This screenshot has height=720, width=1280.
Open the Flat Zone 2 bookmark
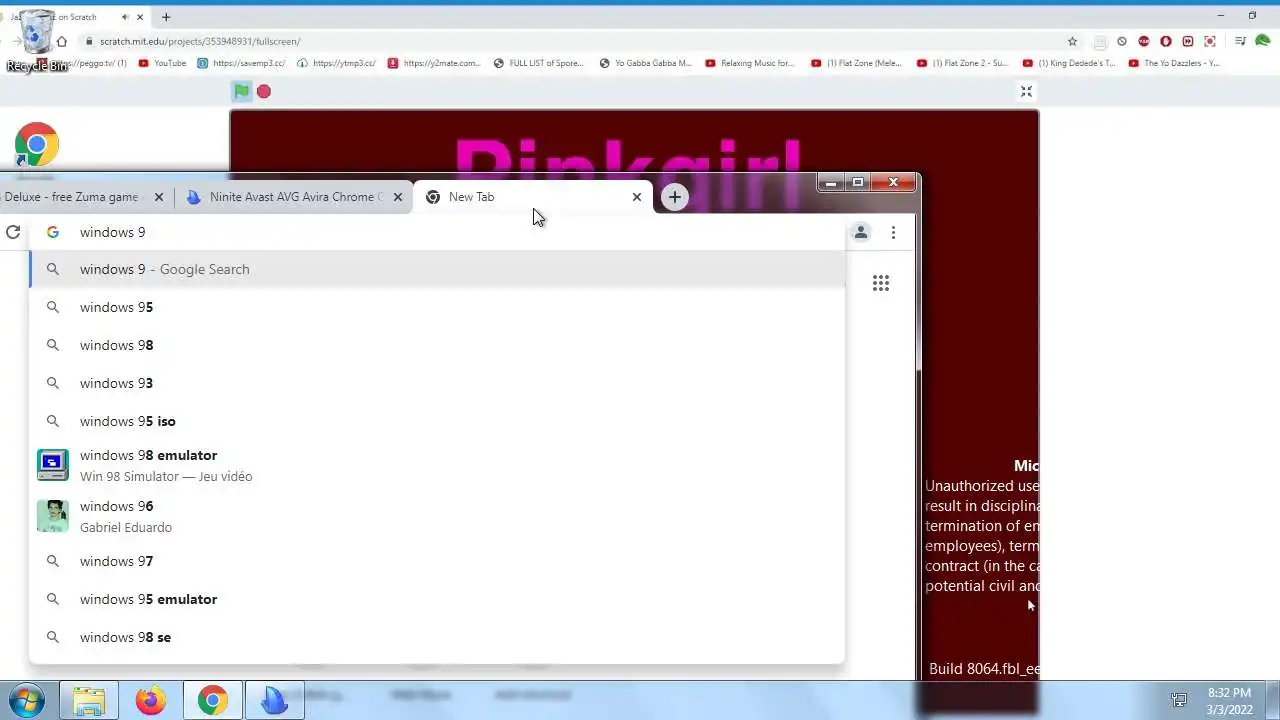[962, 63]
